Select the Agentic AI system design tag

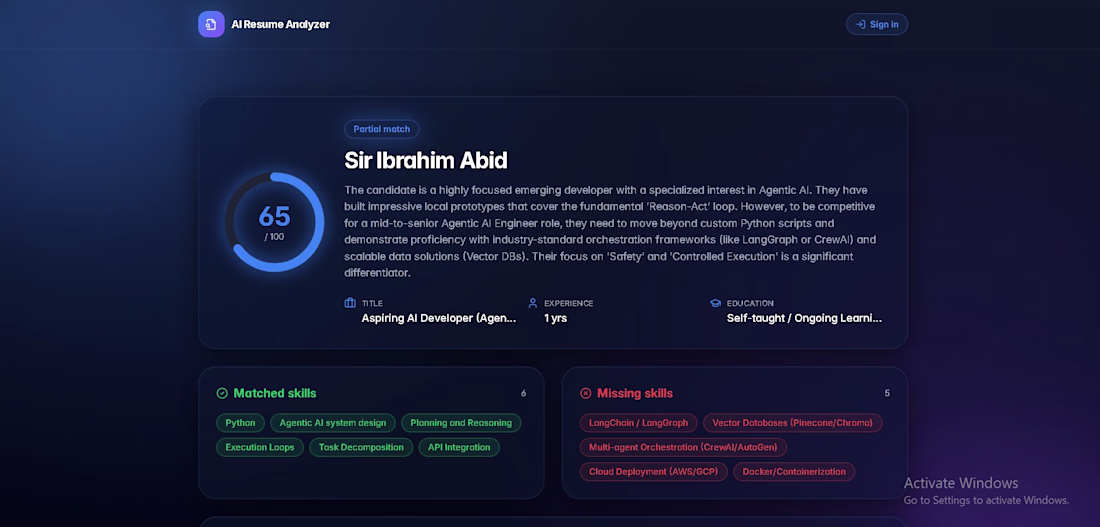tap(333, 422)
